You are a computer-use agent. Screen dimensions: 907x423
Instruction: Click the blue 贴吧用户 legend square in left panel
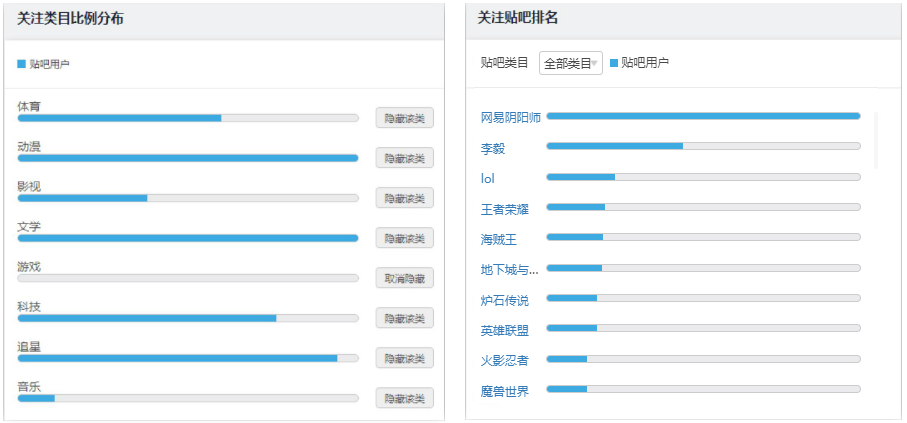click(x=21, y=64)
